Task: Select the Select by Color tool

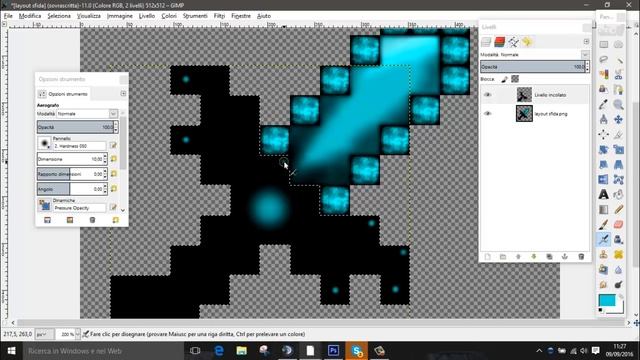Action: [604, 74]
